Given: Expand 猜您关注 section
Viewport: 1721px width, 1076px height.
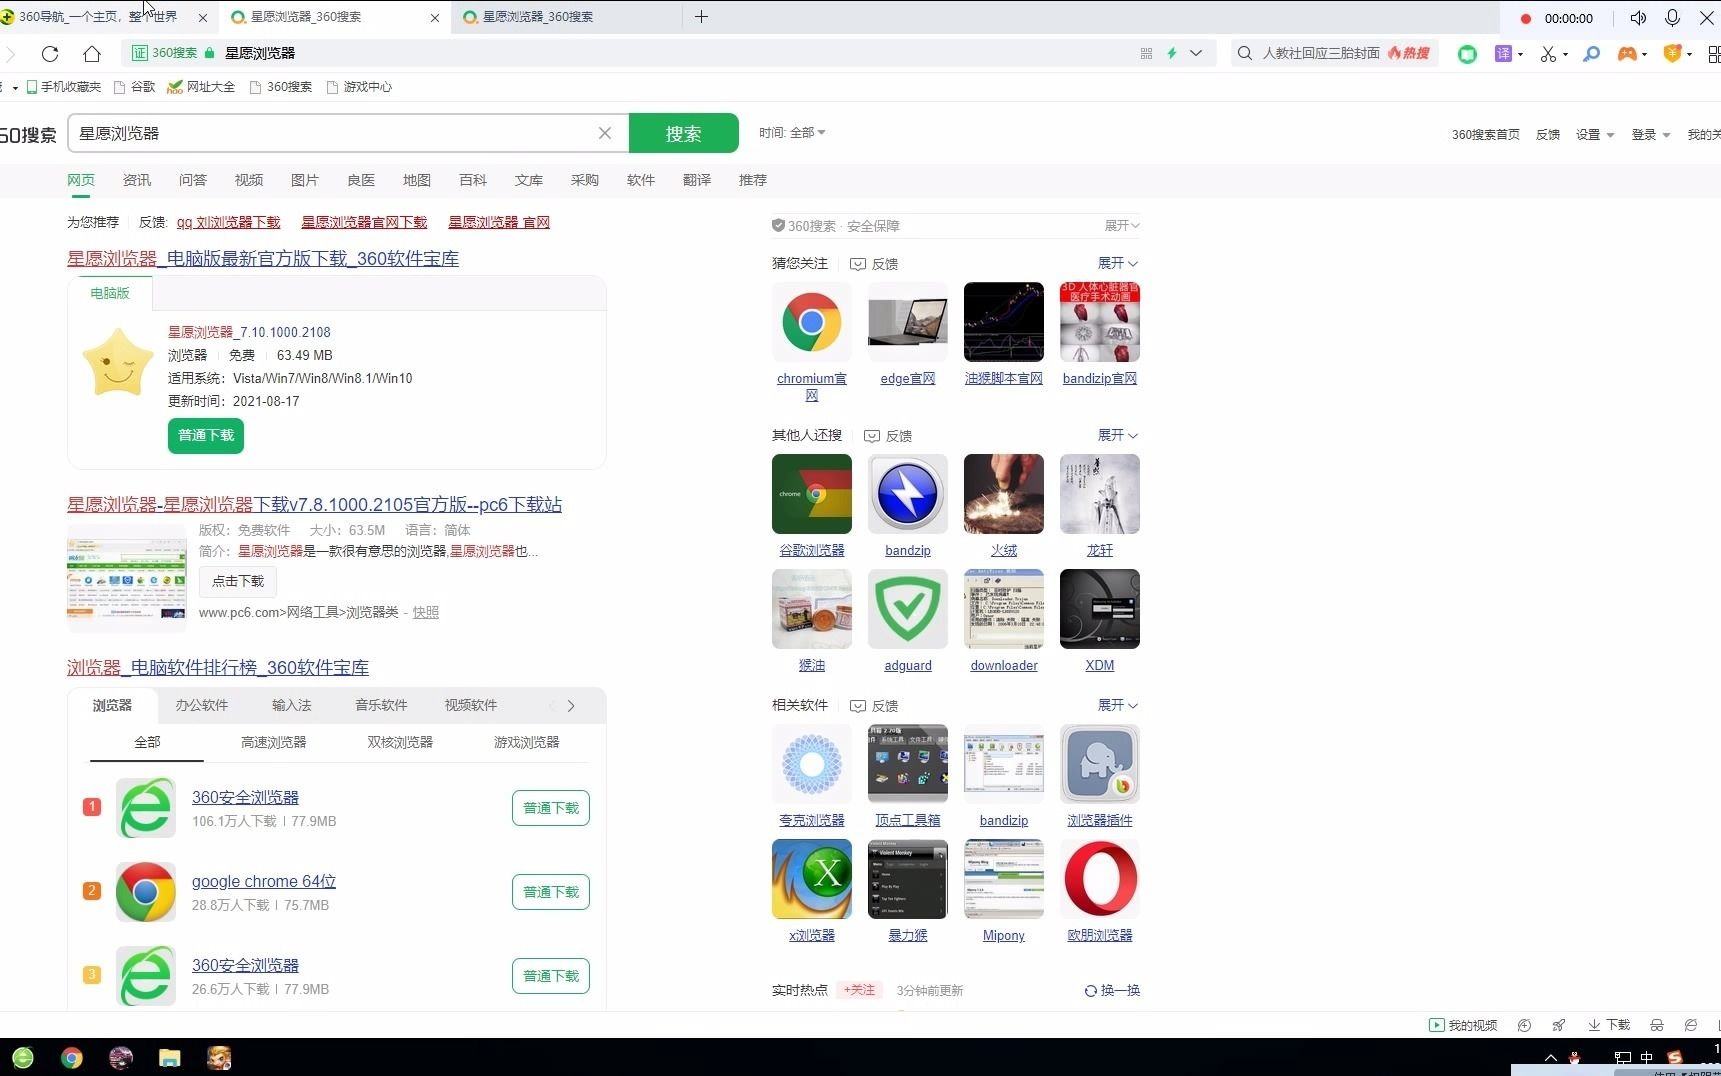Looking at the screenshot, I should (1118, 263).
